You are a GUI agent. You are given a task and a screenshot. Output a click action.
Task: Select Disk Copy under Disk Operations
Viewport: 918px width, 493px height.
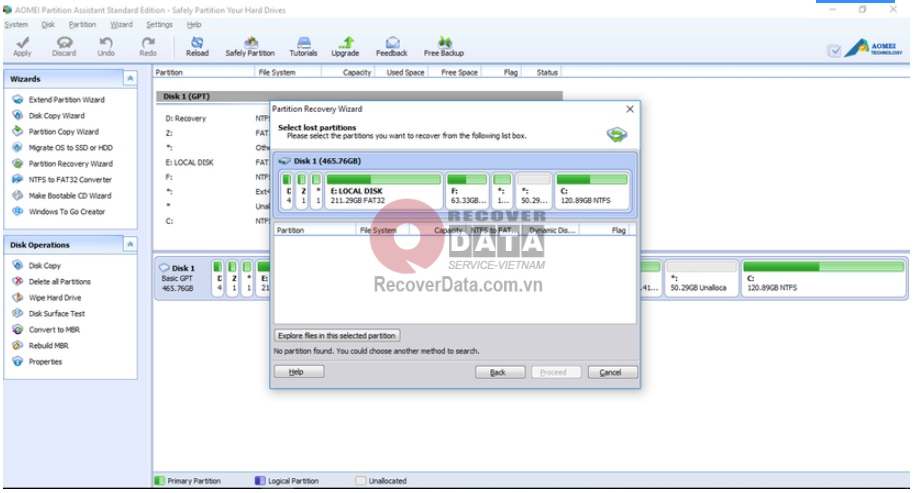pos(44,266)
